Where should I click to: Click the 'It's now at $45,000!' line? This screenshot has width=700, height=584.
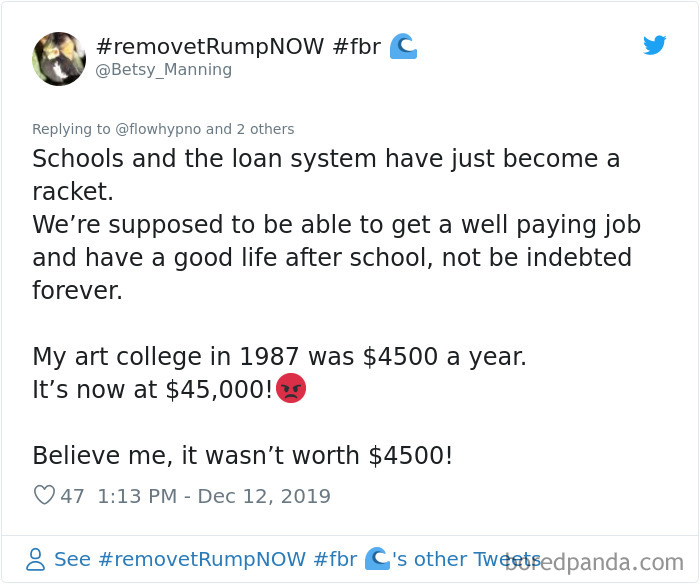click(x=153, y=389)
